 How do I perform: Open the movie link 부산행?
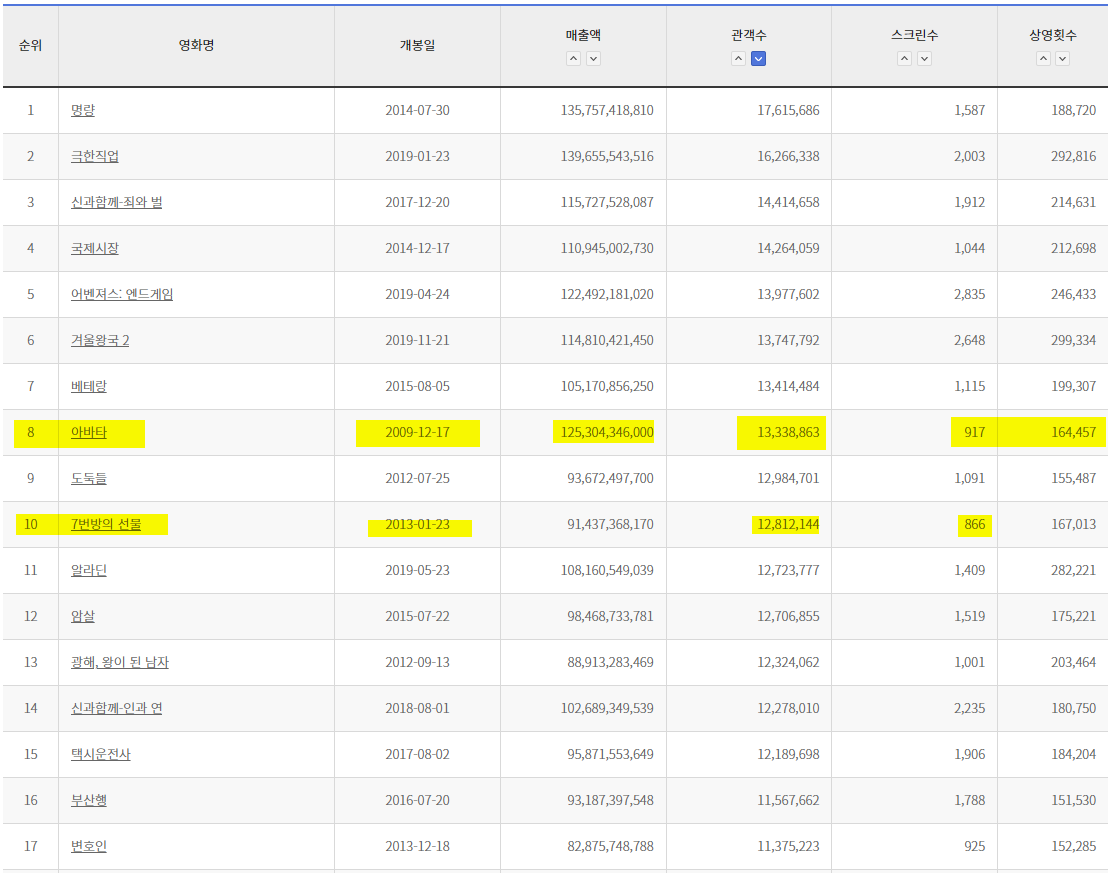(89, 800)
